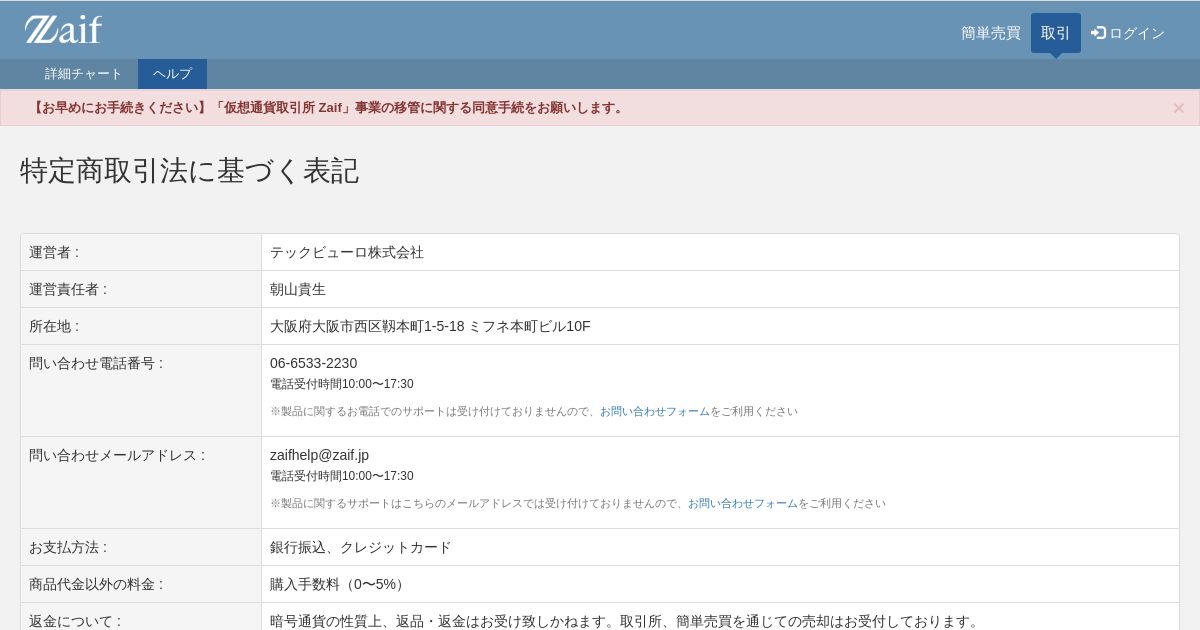This screenshot has height=630, width=1200.
Task: Select payment methods 銀行振込、クレジットカード
Action: pyautogui.click(x=361, y=547)
